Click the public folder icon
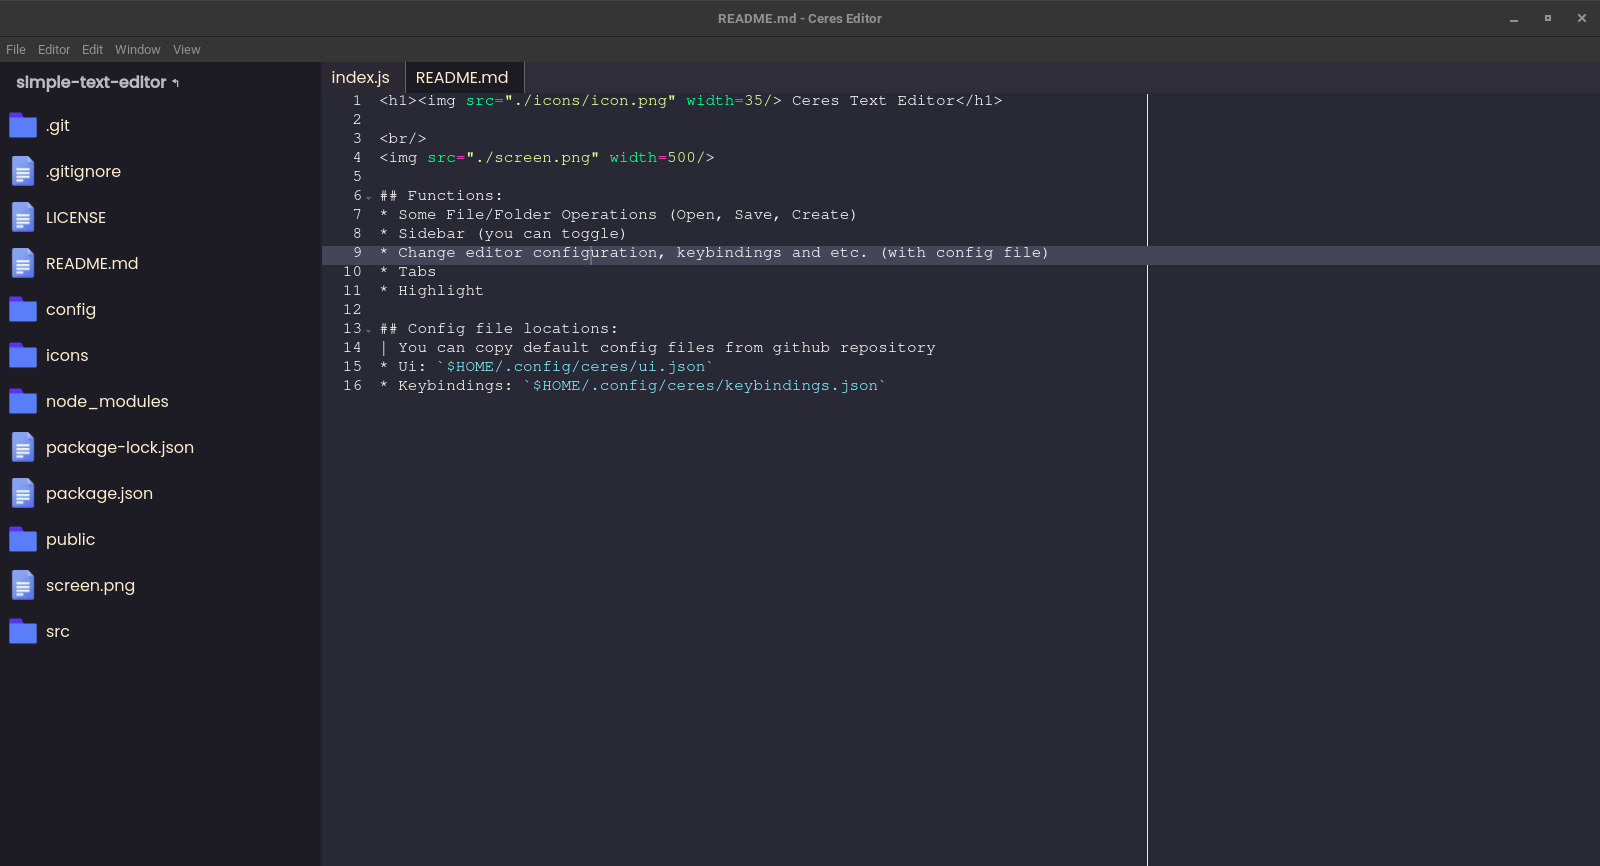The image size is (1600, 866). click(23, 539)
